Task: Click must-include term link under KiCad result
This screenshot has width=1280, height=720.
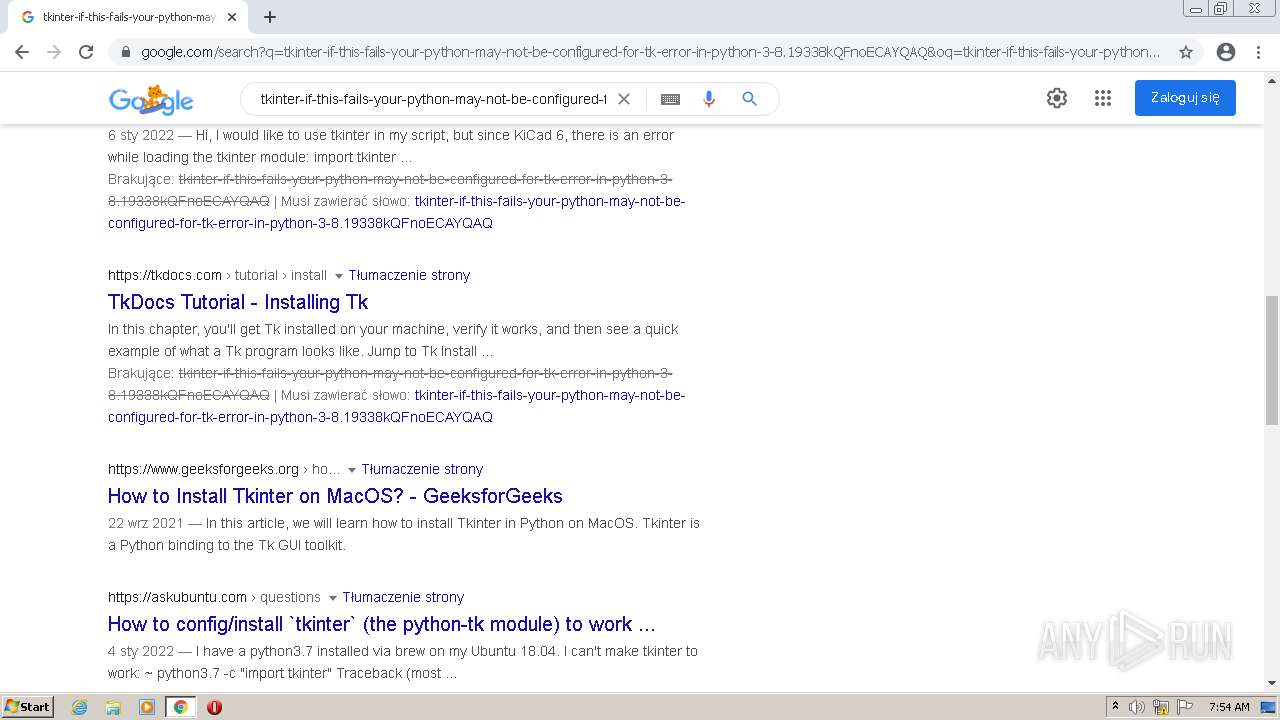Action: point(396,212)
